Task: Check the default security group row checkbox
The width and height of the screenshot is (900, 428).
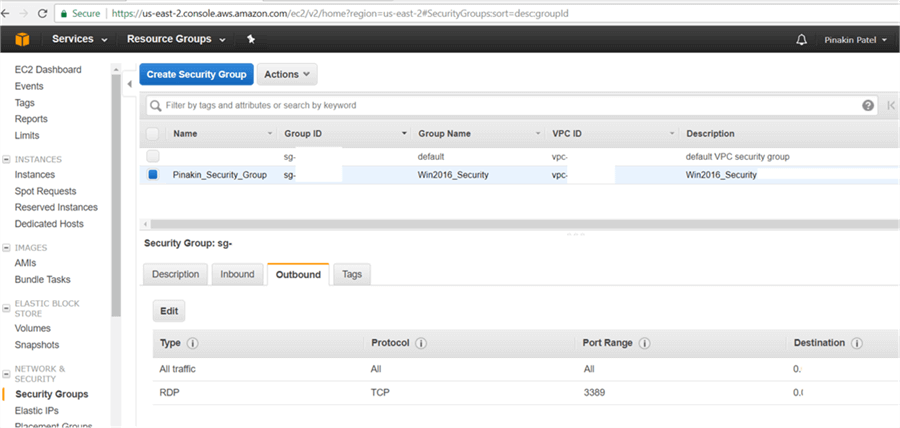Action: click(152, 156)
